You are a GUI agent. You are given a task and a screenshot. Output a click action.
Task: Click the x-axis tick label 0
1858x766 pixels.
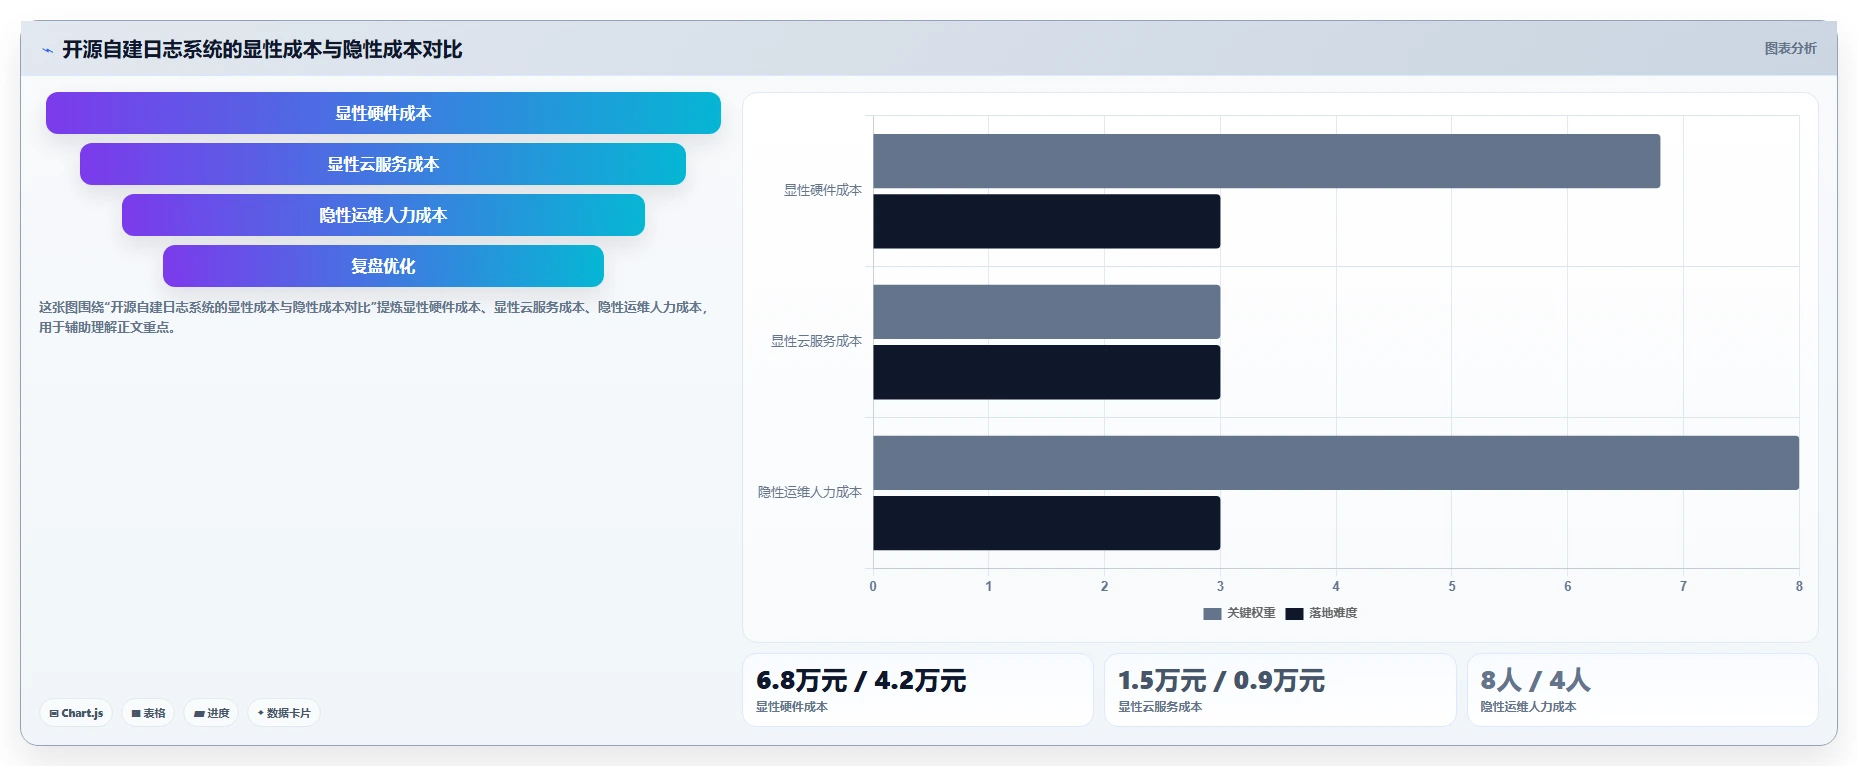pos(873,587)
